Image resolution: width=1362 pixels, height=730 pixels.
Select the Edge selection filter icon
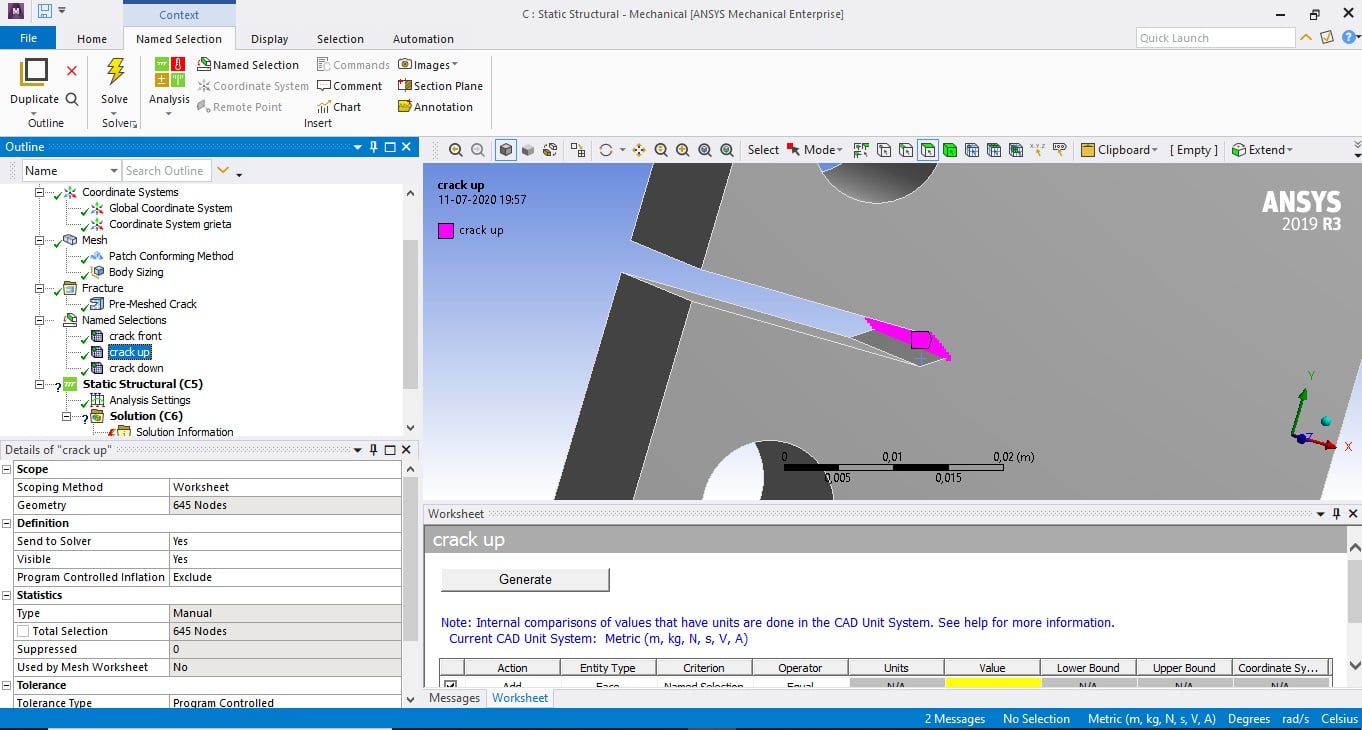(x=906, y=150)
